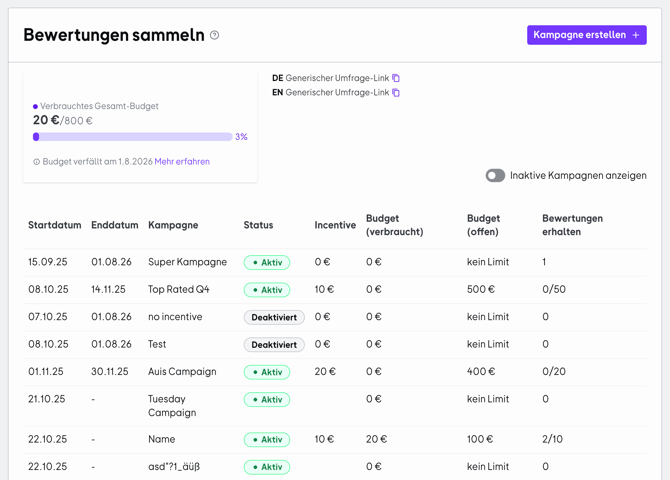
Task: Open the Mehr erfahren link
Action: point(182,162)
